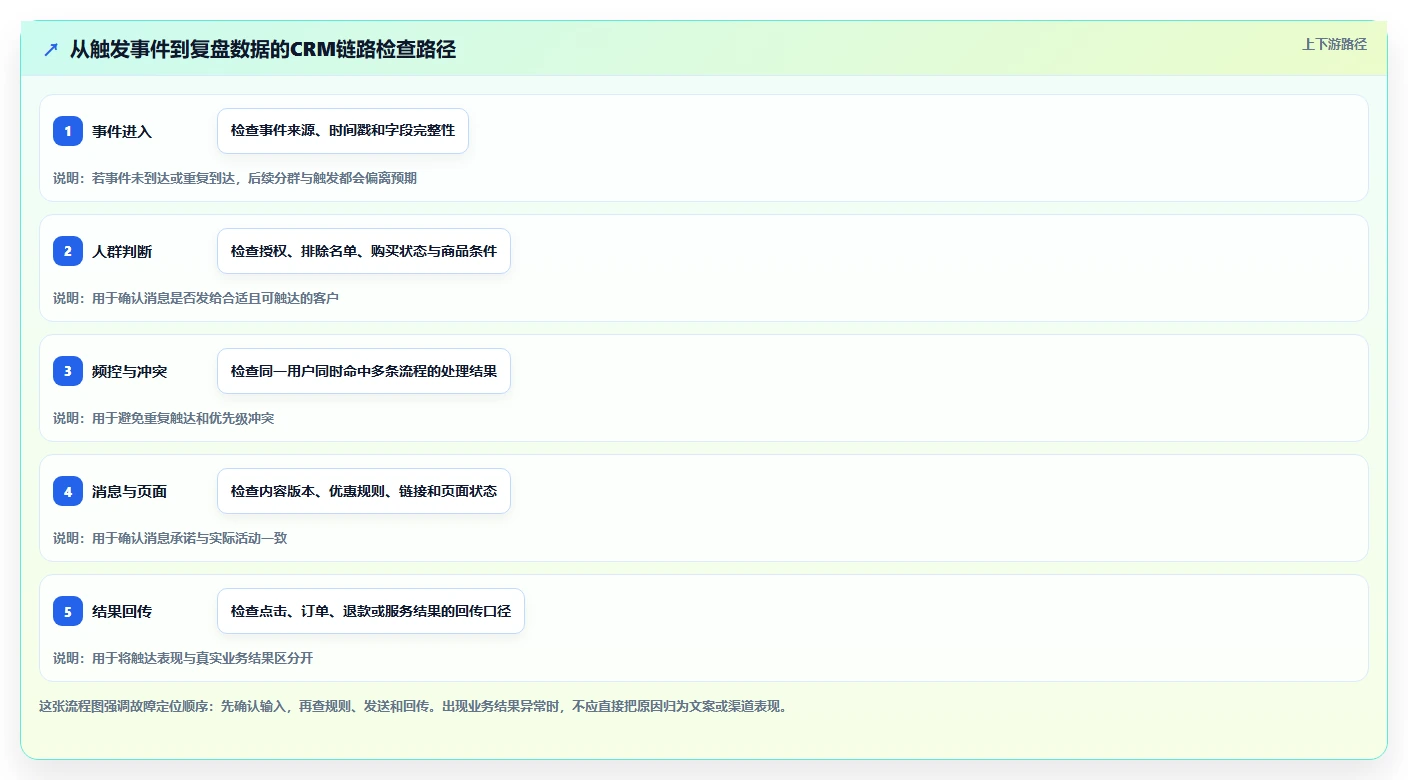This screenshot has width=1408, height=780.
Task: Click the 人群判断 step label
Action: pos(122,251)
